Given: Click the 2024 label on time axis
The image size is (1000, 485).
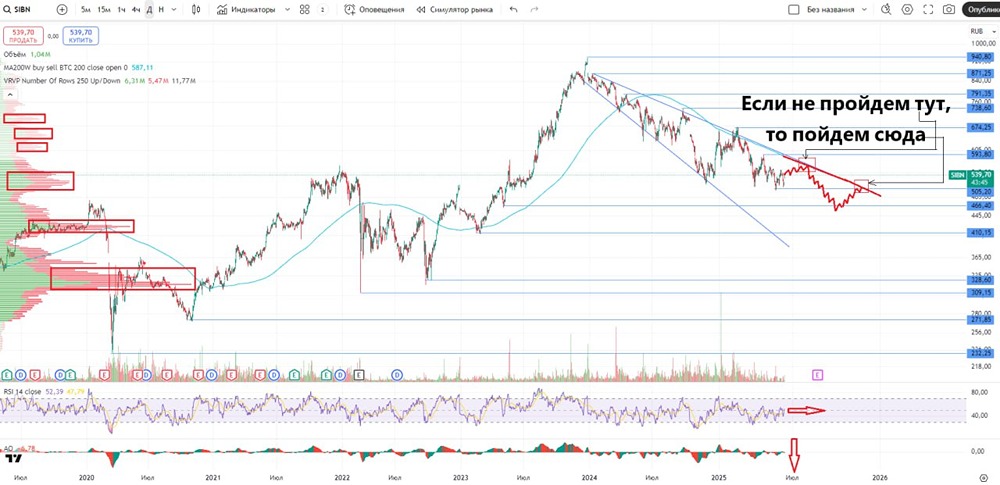Looking at the screenshot, I should (589, 476).
